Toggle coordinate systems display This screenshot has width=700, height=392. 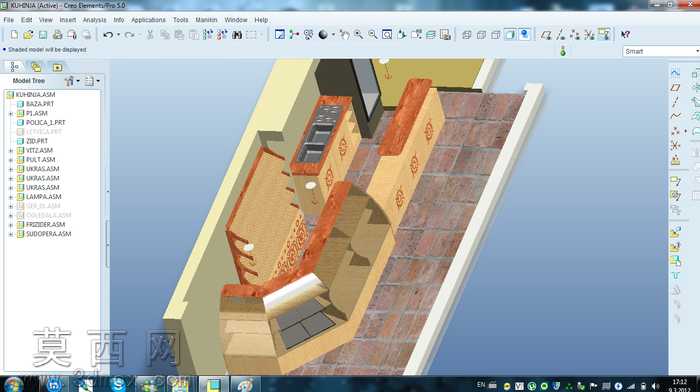tap(589, 34)
